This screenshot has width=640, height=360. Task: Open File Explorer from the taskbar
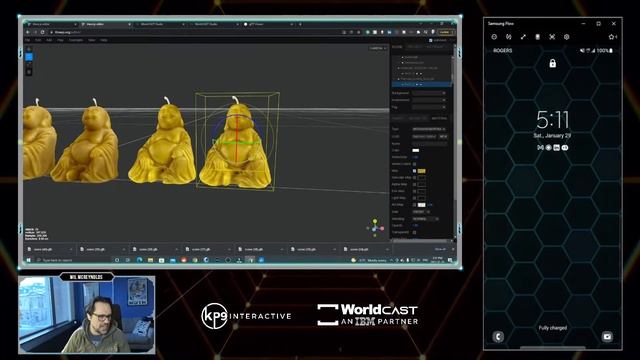point(150,260)
